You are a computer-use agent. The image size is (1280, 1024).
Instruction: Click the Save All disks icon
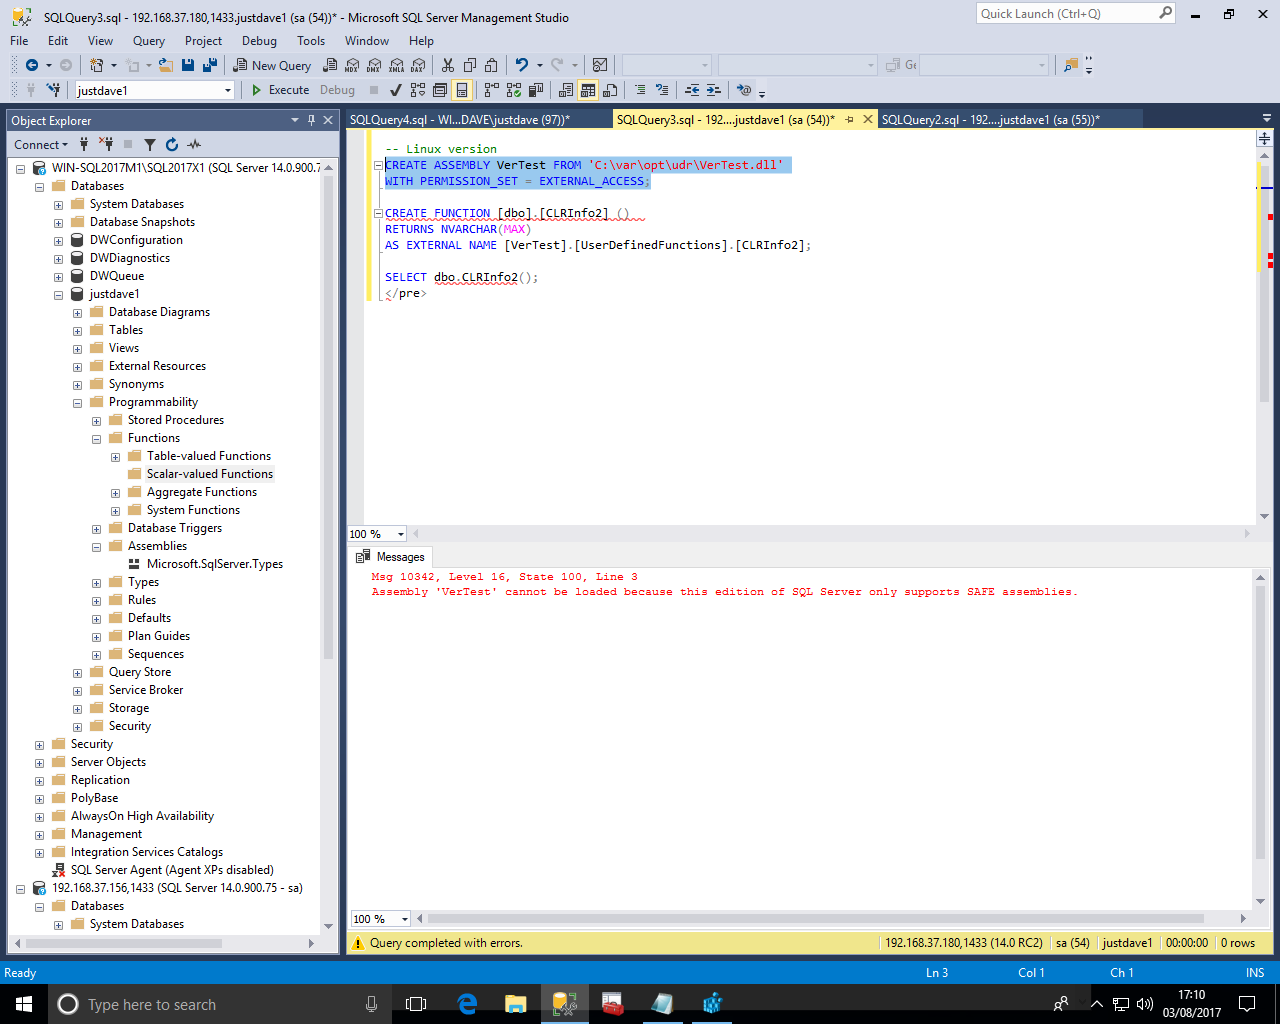210,66
